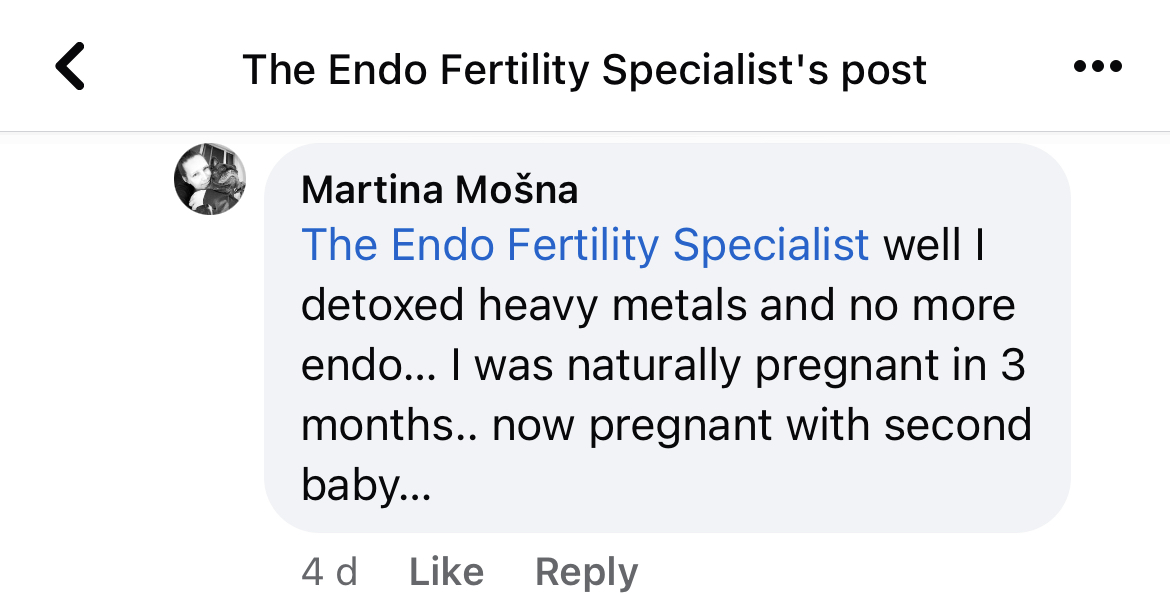Click the commenter name Martina Mošna
1170x611 pixels.
tap(439, 189)
